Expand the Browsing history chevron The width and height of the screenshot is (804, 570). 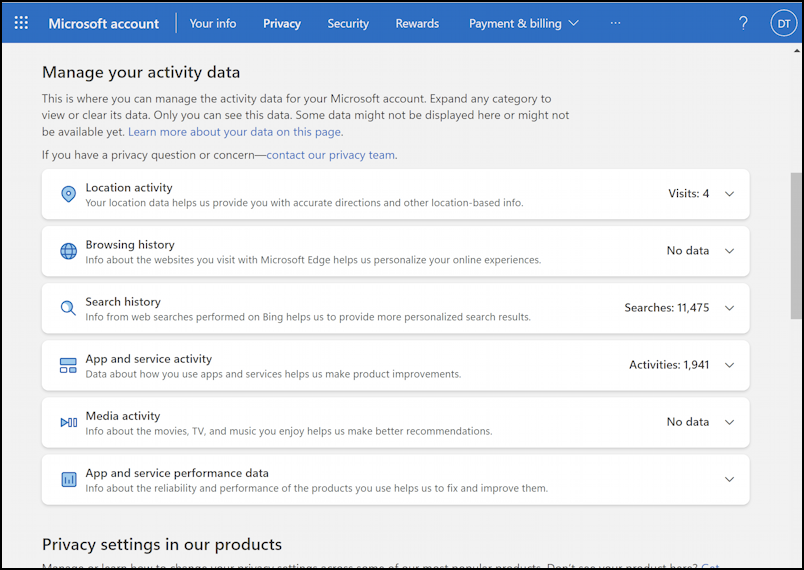point(729,251)
